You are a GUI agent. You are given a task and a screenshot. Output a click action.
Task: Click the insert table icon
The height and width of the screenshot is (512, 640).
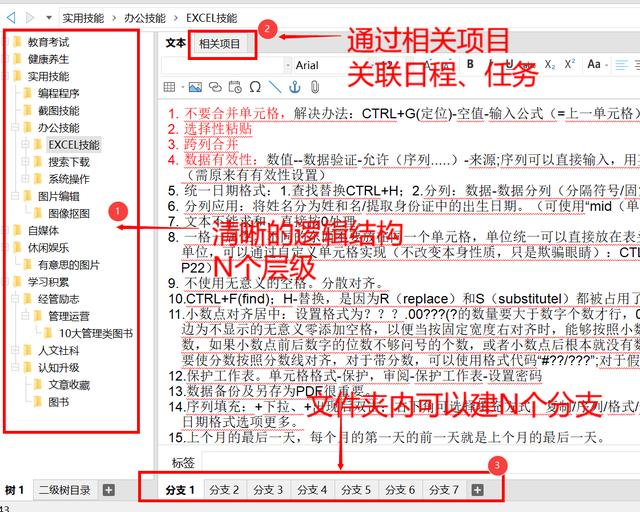pos(168,88)
